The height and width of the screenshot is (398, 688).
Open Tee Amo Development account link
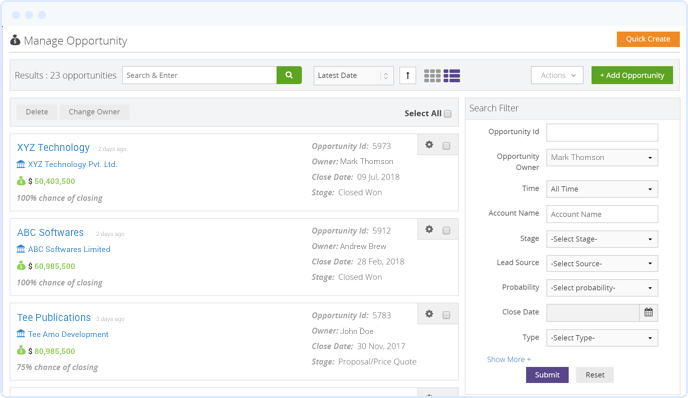[68, 334]
